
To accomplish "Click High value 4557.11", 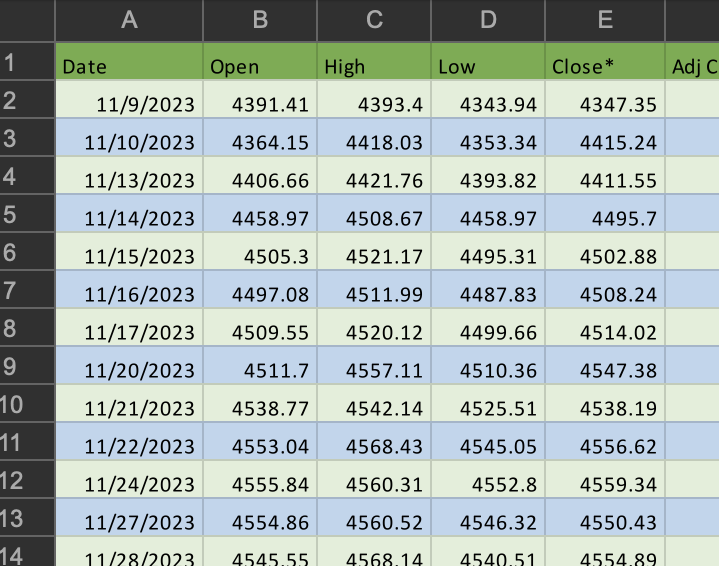I will coord(374,366).
